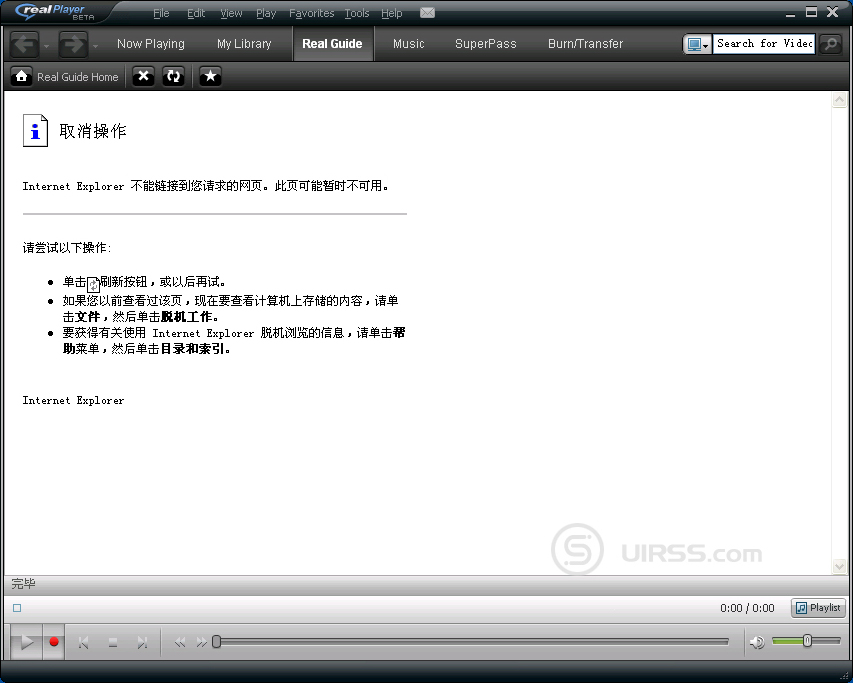Viewport: 853px width, 683px height.
Task: Click the Back navigation arrow
Action: (24, 44)
